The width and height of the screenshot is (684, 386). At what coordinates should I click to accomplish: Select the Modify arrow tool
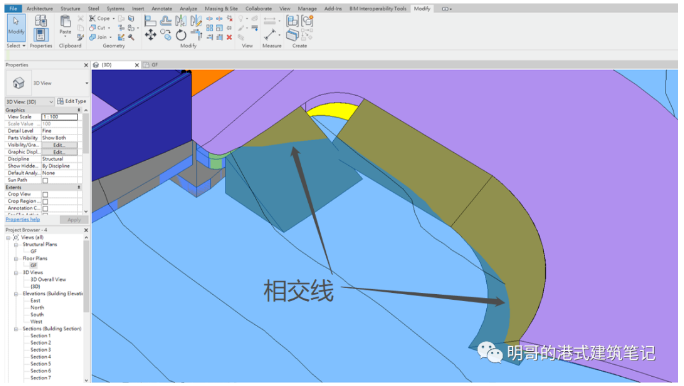click(16, 27)
